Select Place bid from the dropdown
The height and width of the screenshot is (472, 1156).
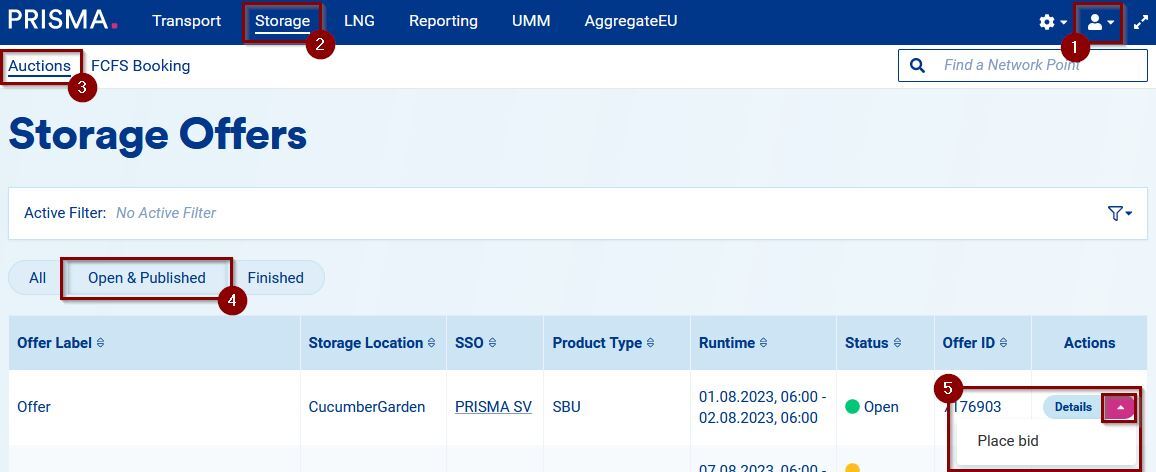[1008, 441]
